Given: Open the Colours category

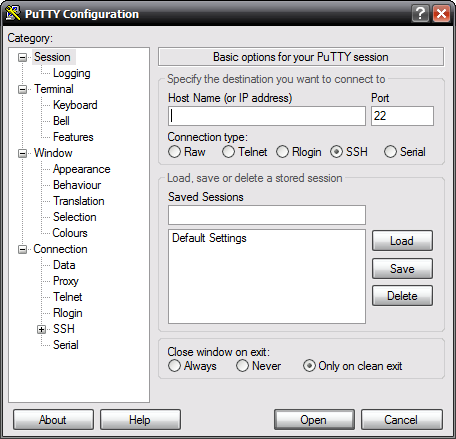Looking at the screenshot, I should 70,233.
